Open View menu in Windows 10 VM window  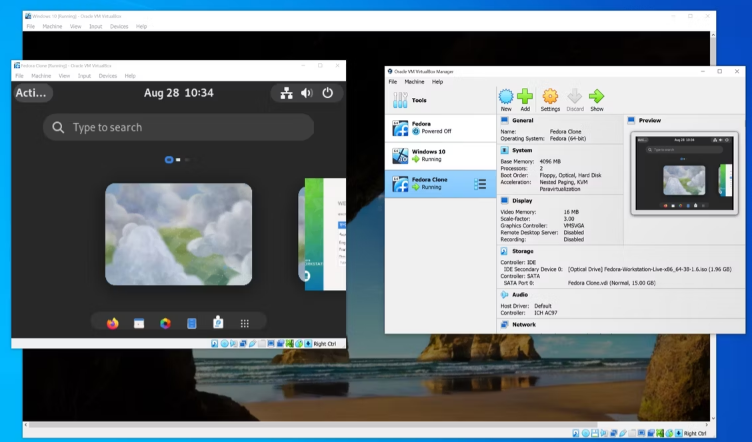click(76, 26)
